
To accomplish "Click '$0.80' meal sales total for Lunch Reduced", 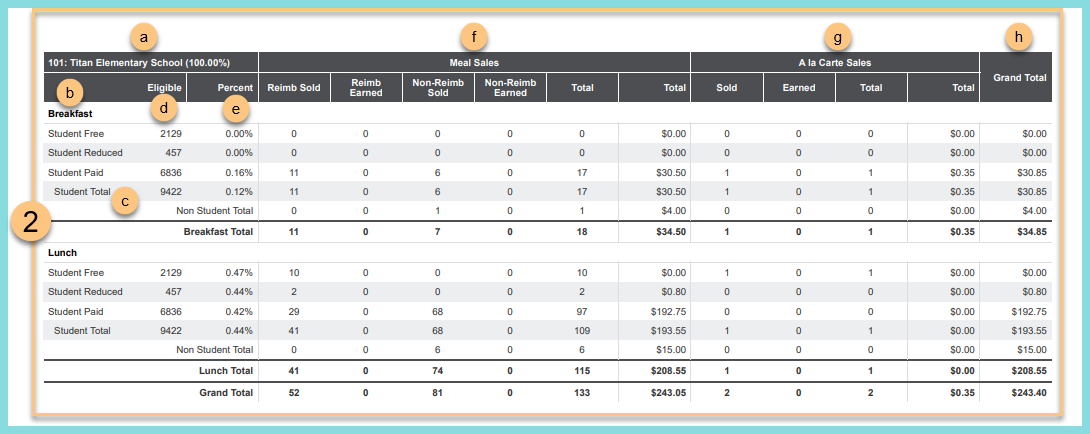I will (674, 291).
